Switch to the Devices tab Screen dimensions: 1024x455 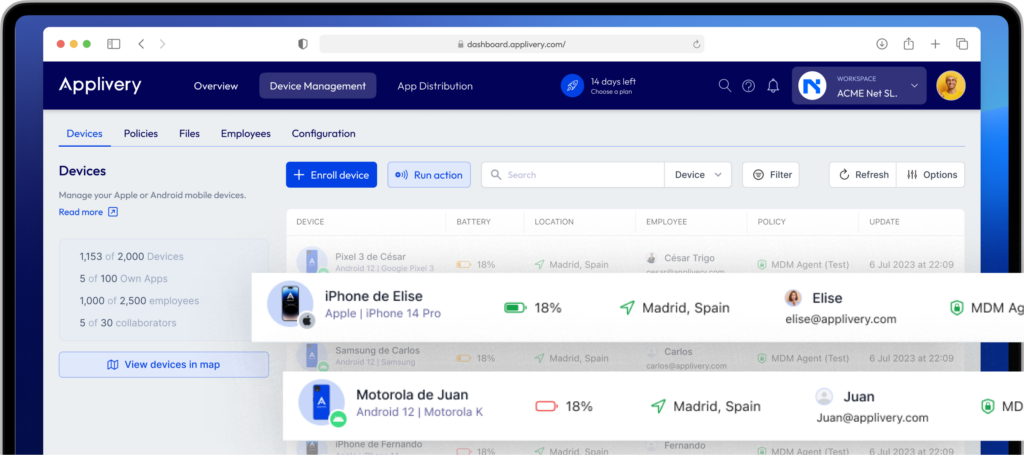[84, 133]
